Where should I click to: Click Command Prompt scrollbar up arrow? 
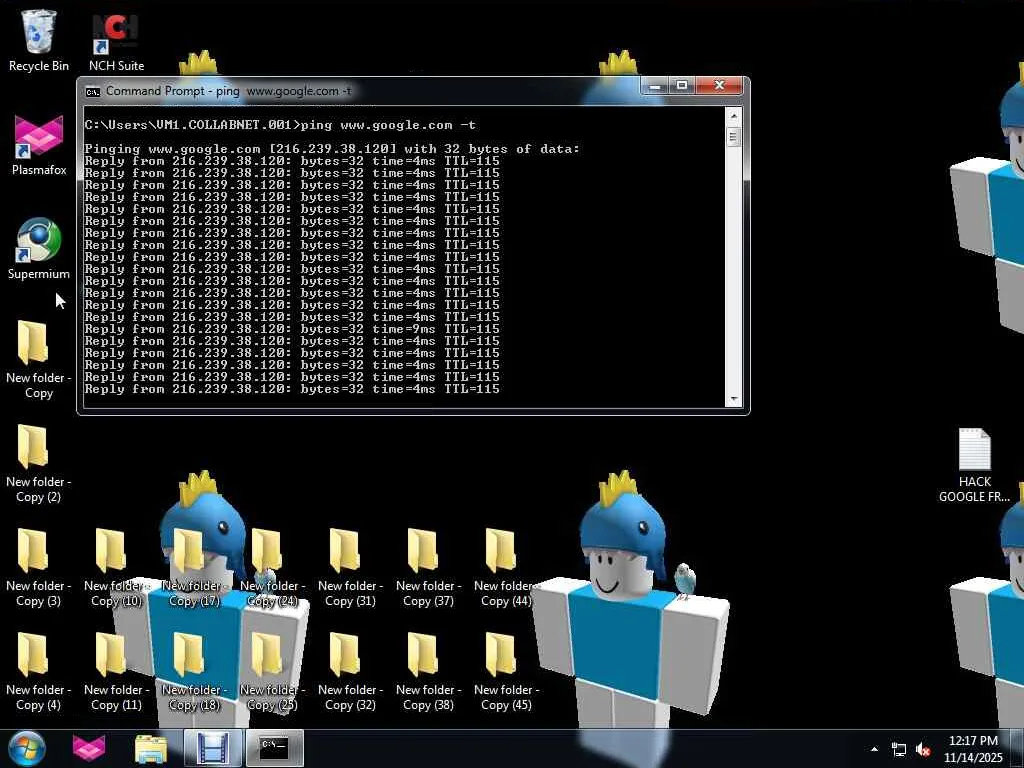coord(733,116)
